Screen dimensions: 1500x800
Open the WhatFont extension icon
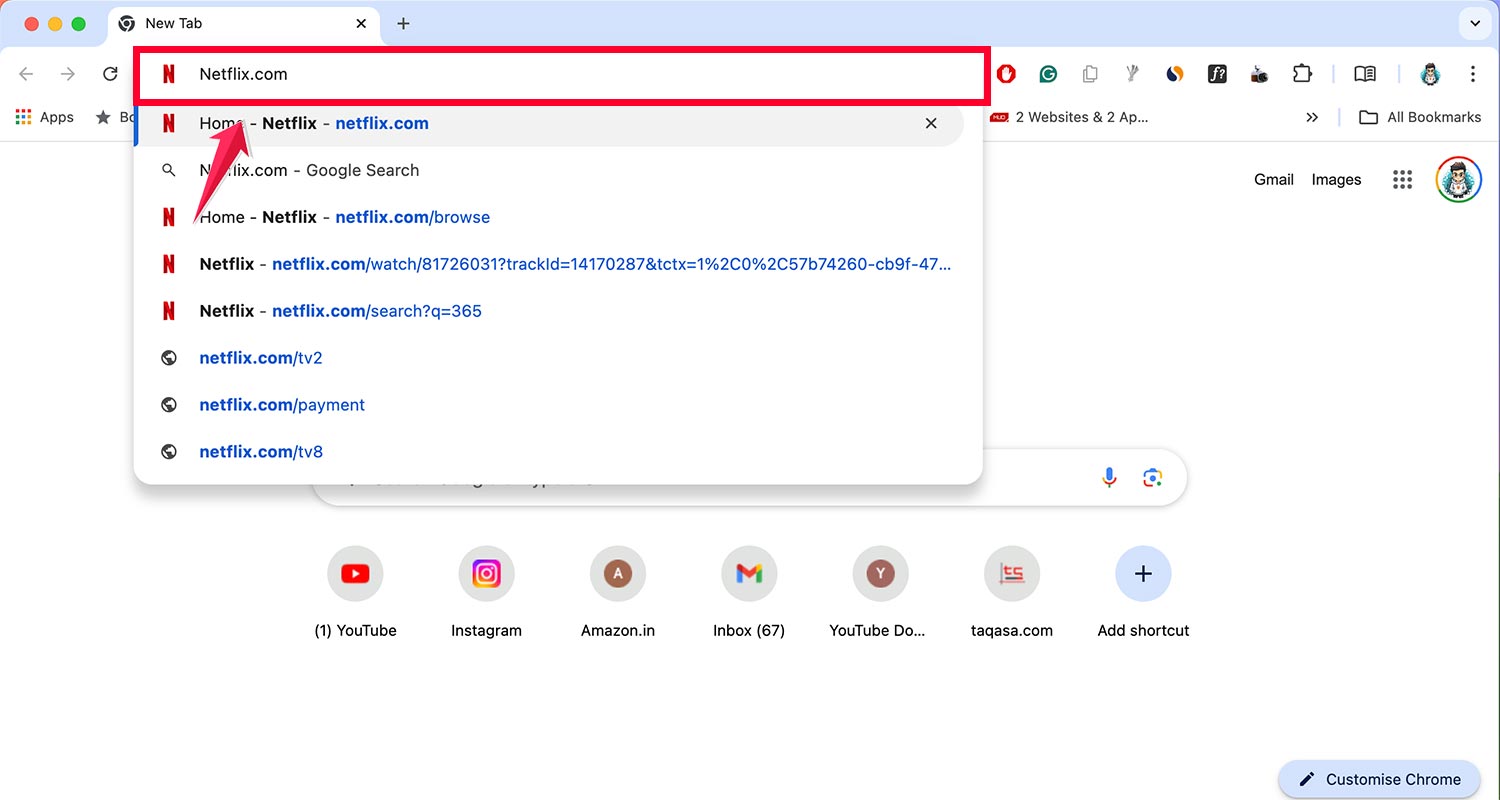pyautogui.click(x=1217, y=74)
